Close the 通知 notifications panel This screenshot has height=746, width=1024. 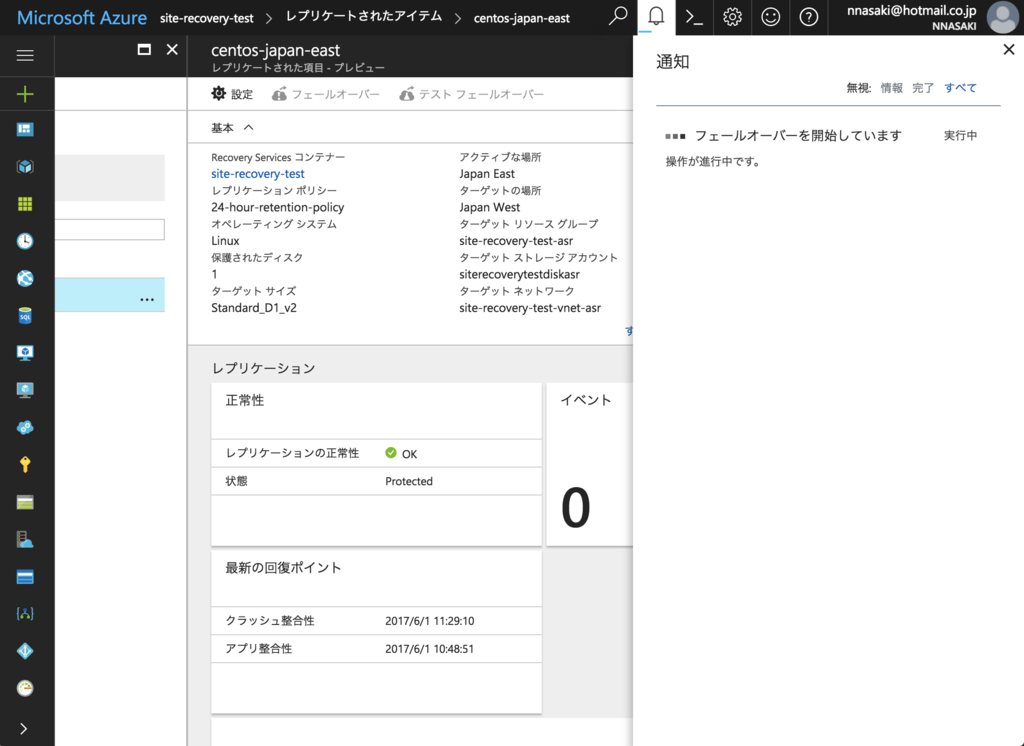coord(1008,50)
